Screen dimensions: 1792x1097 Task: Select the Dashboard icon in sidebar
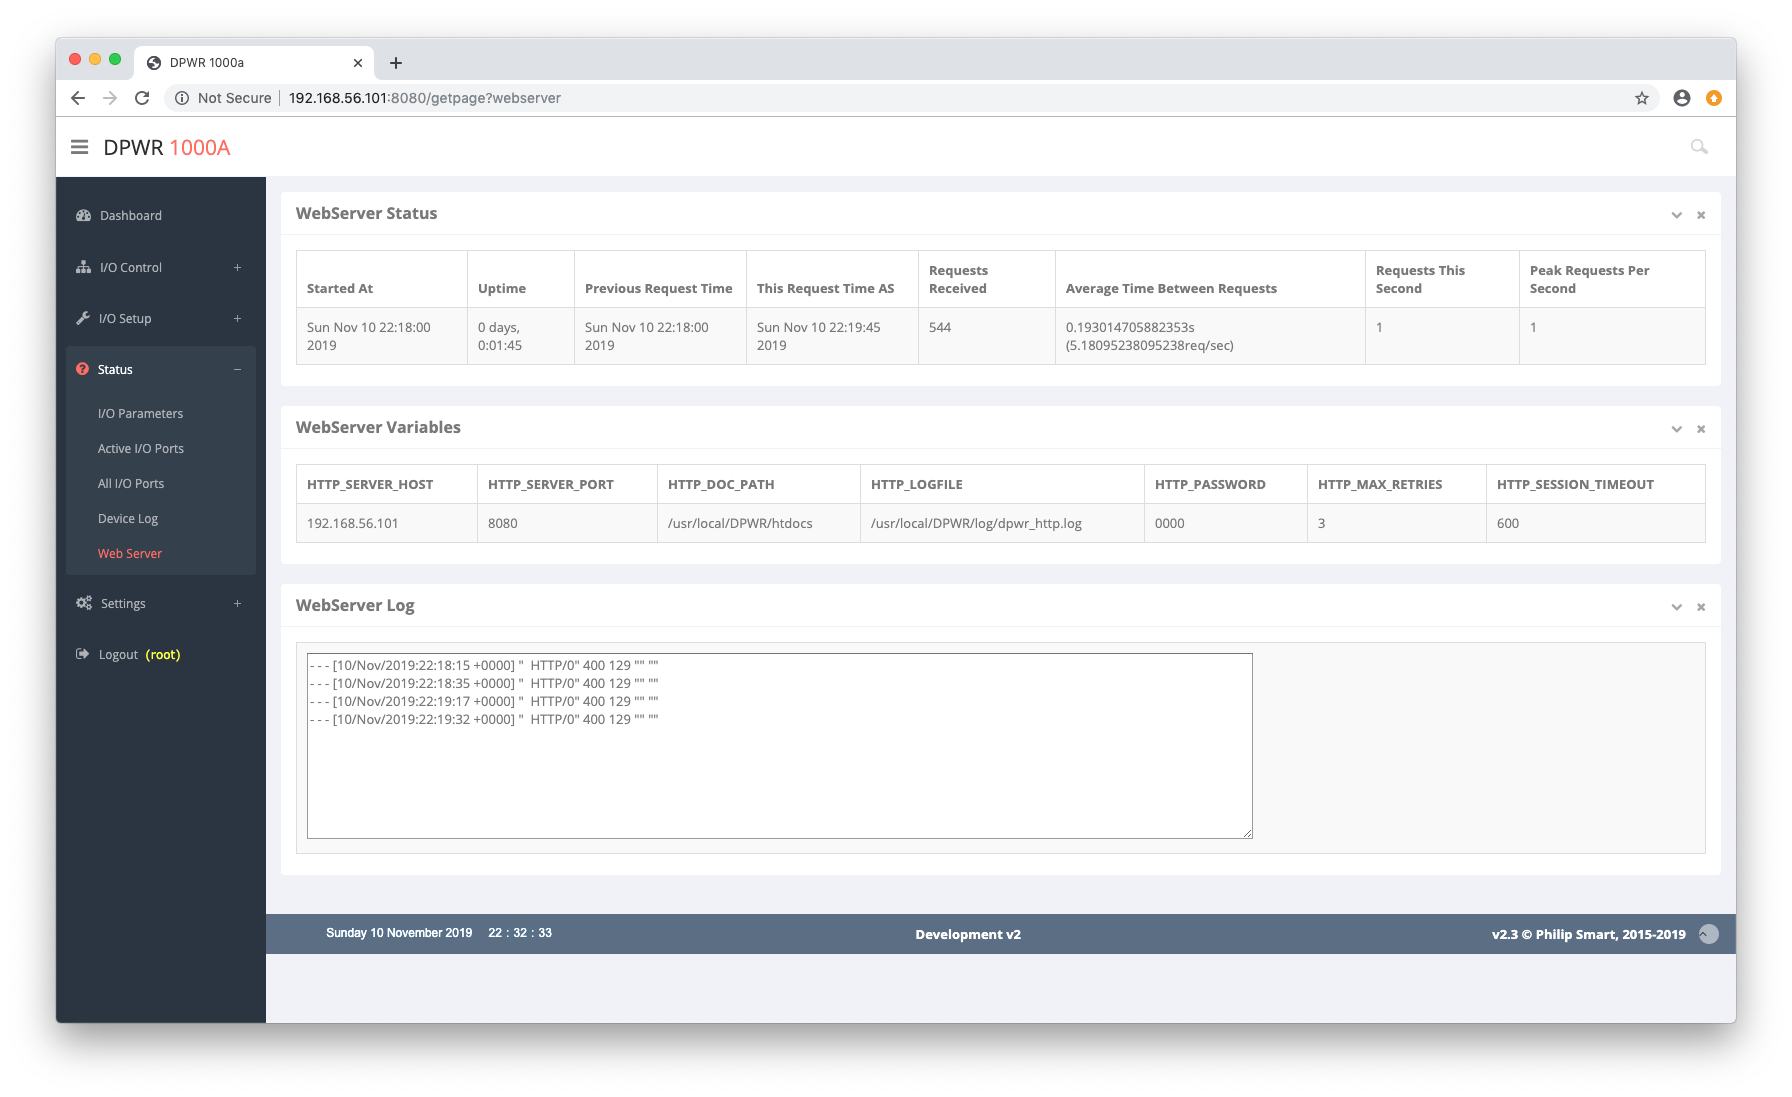pos(83,214)
